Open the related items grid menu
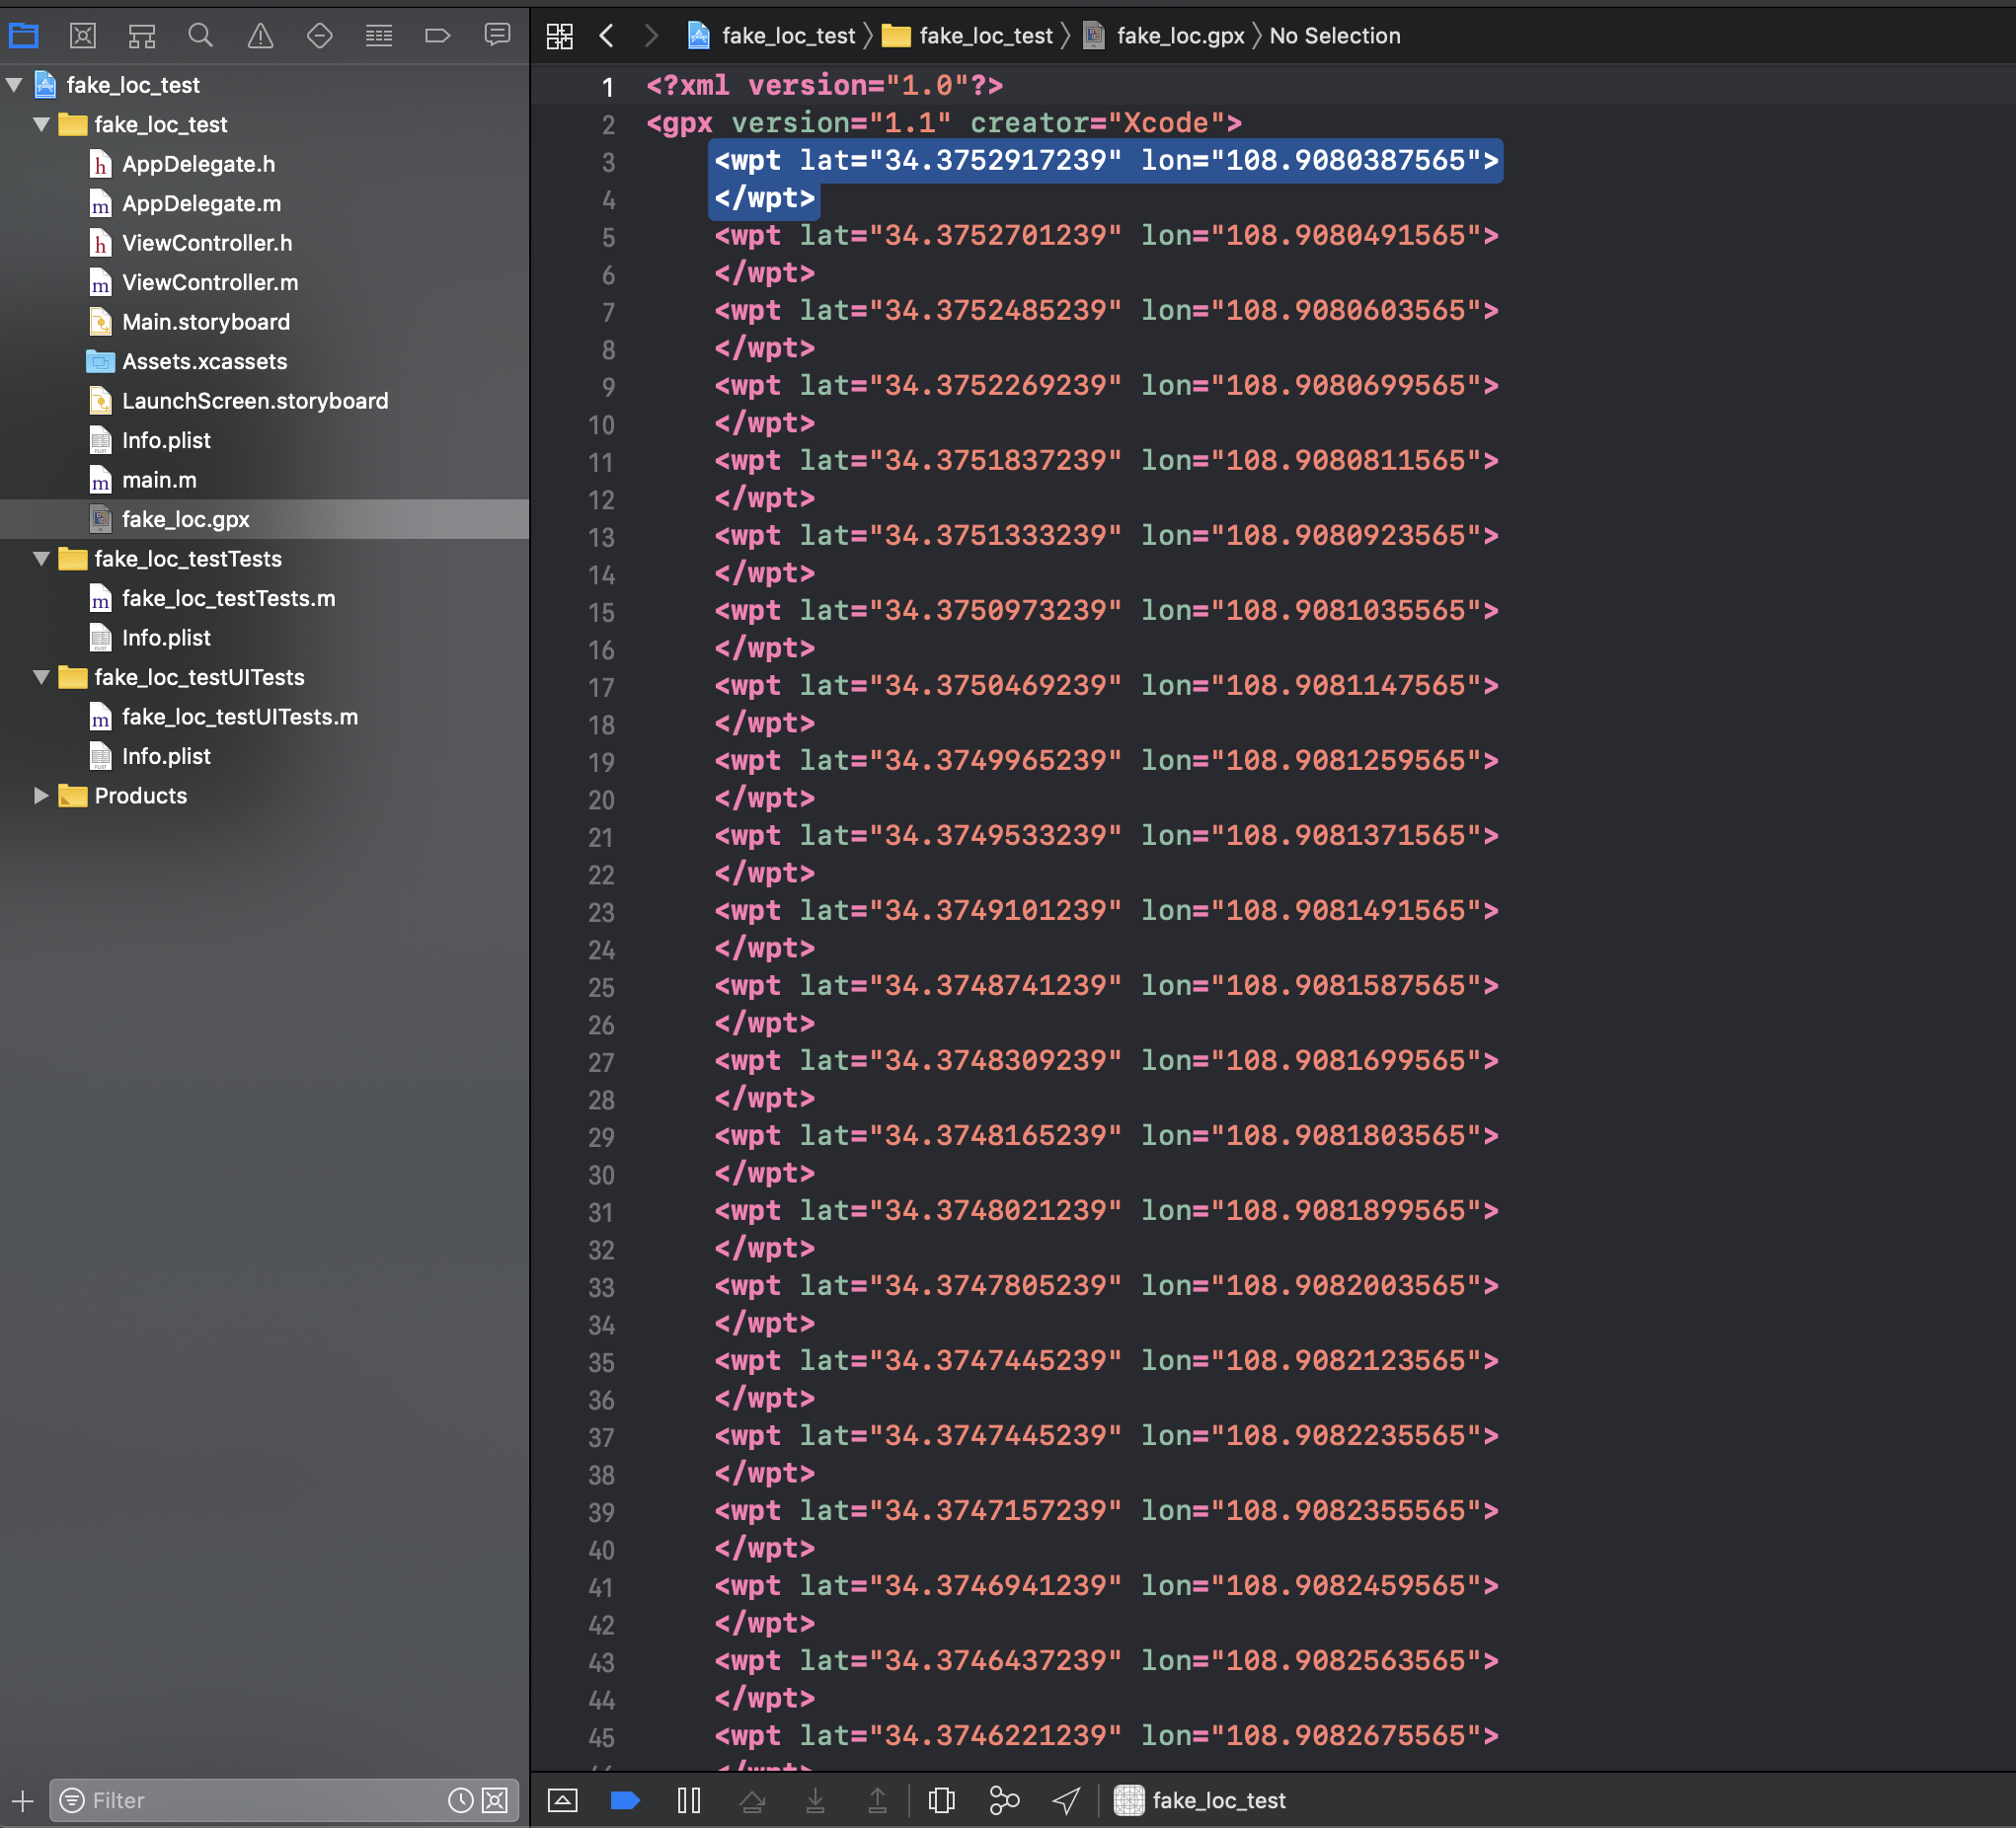Image resolution: width=2016 pixels, height=1828 pixels. click(x=560, y=36)
